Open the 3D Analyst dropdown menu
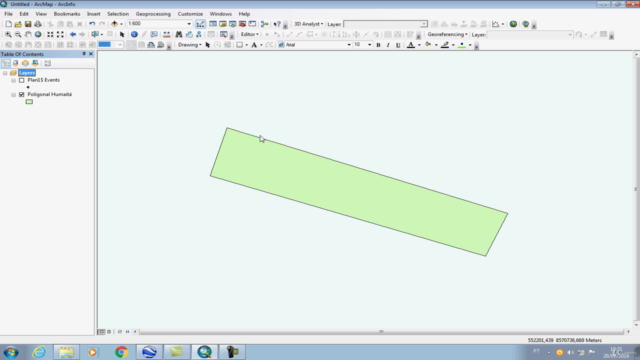Viewport: 640px width, 360px height. tap(309, 24)
